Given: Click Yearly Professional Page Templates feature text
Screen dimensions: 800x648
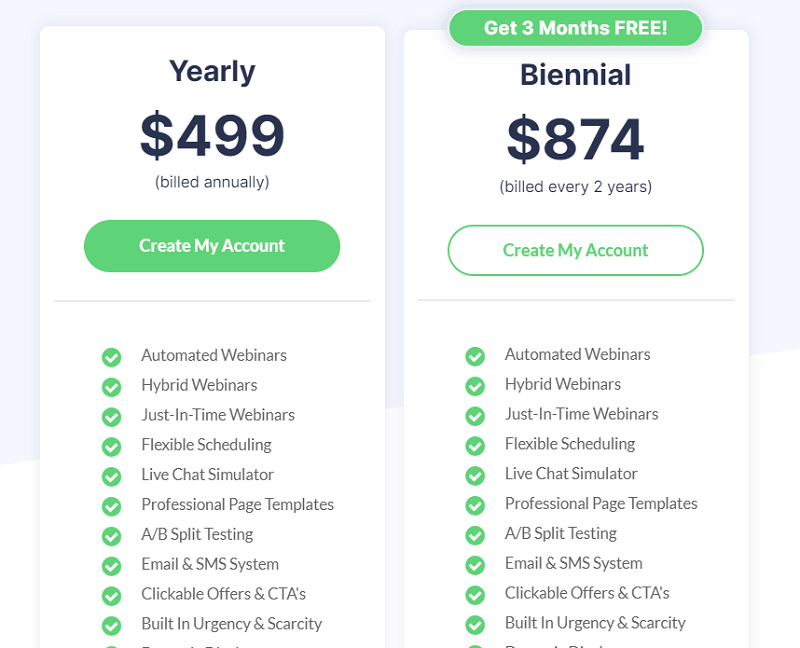Looking at the screenshot, I should [x=238, y=505].
